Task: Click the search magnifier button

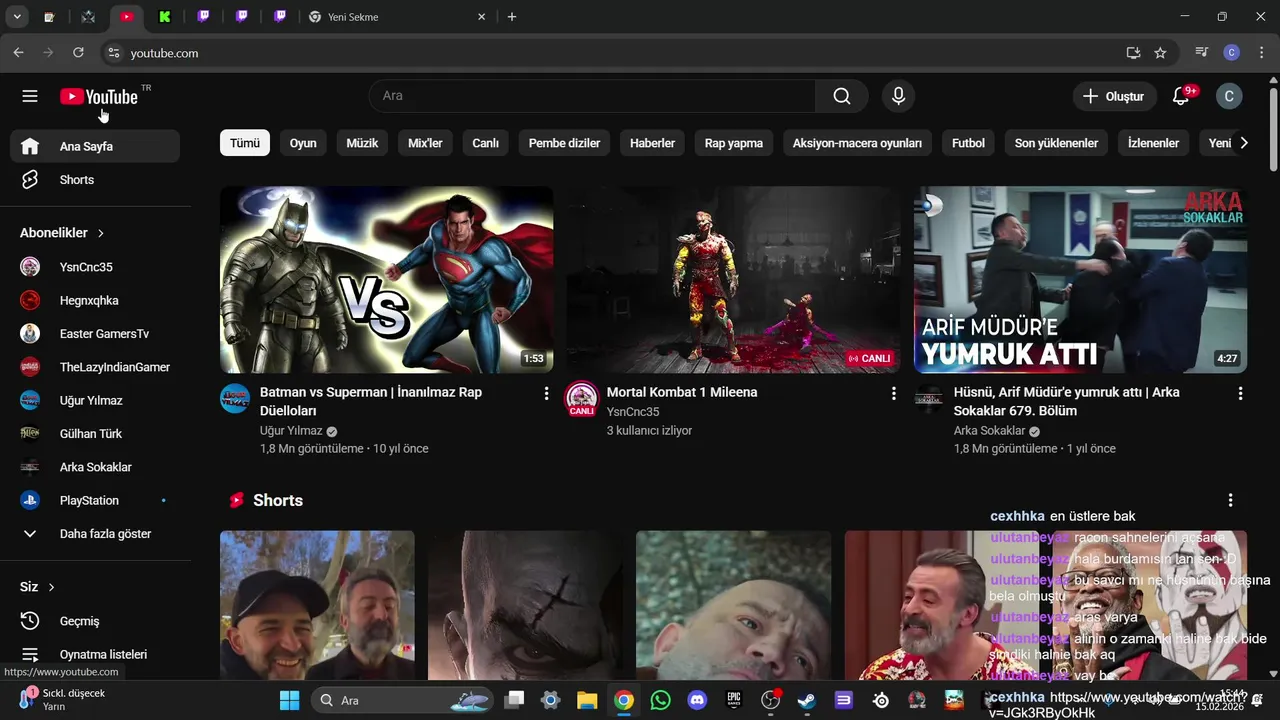Action: pos(842,96)
